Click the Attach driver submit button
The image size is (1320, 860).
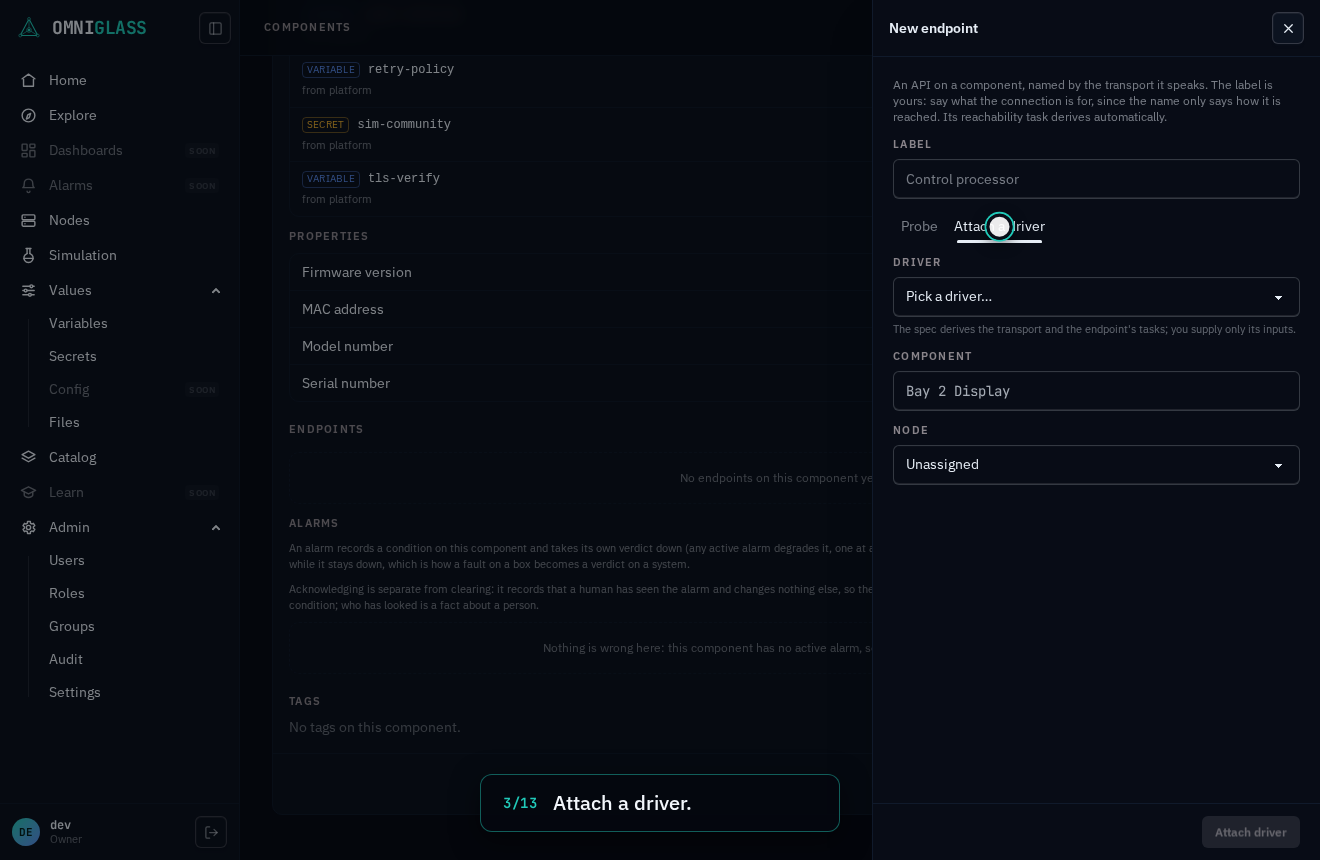(1251, 832)
